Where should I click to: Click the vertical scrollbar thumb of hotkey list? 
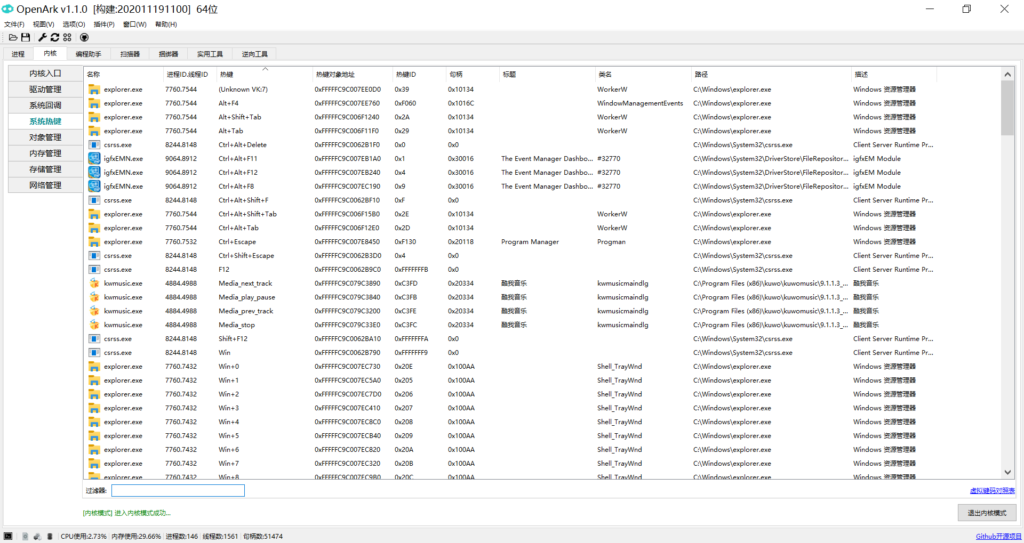[x=1007, y=108]
